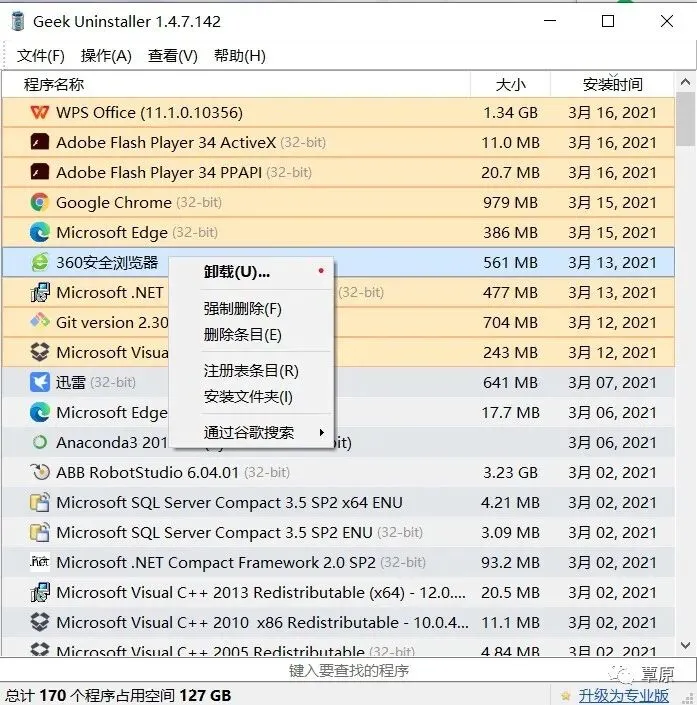
Task: Click the SQL Server Compact 3.09 MB icon
Action: [40, 532]
